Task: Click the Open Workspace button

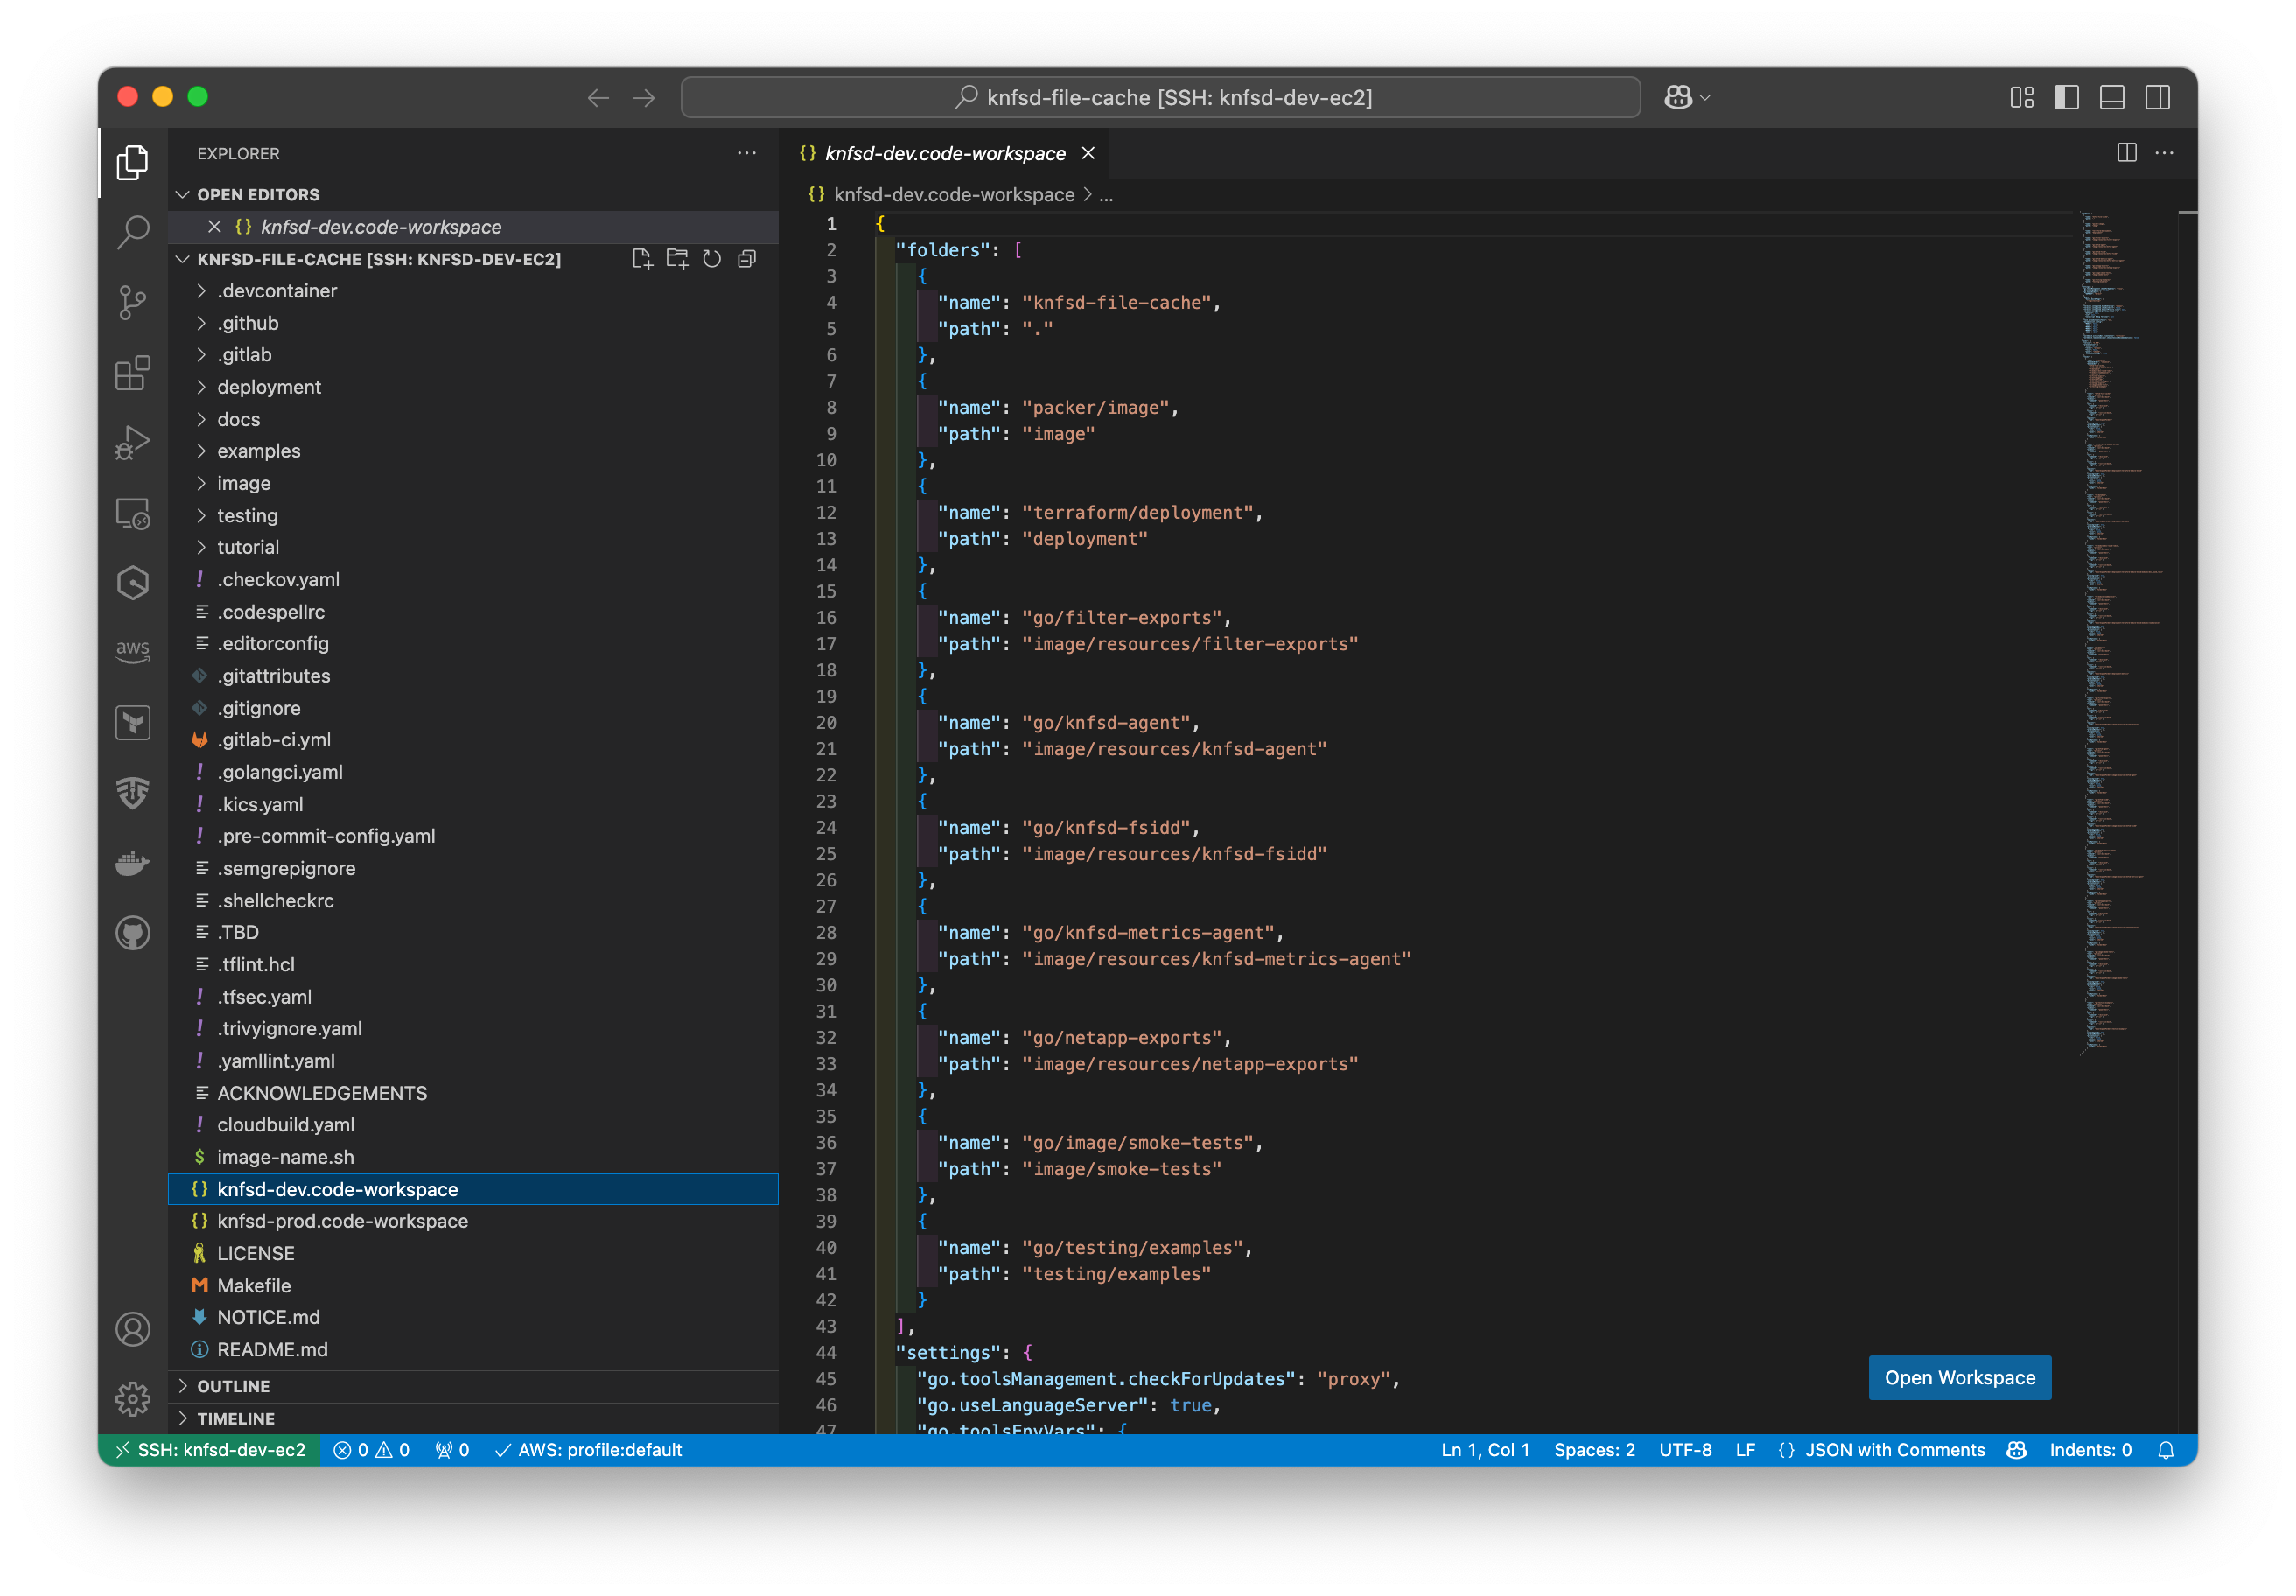Action: click(x=1960, y=1377)
